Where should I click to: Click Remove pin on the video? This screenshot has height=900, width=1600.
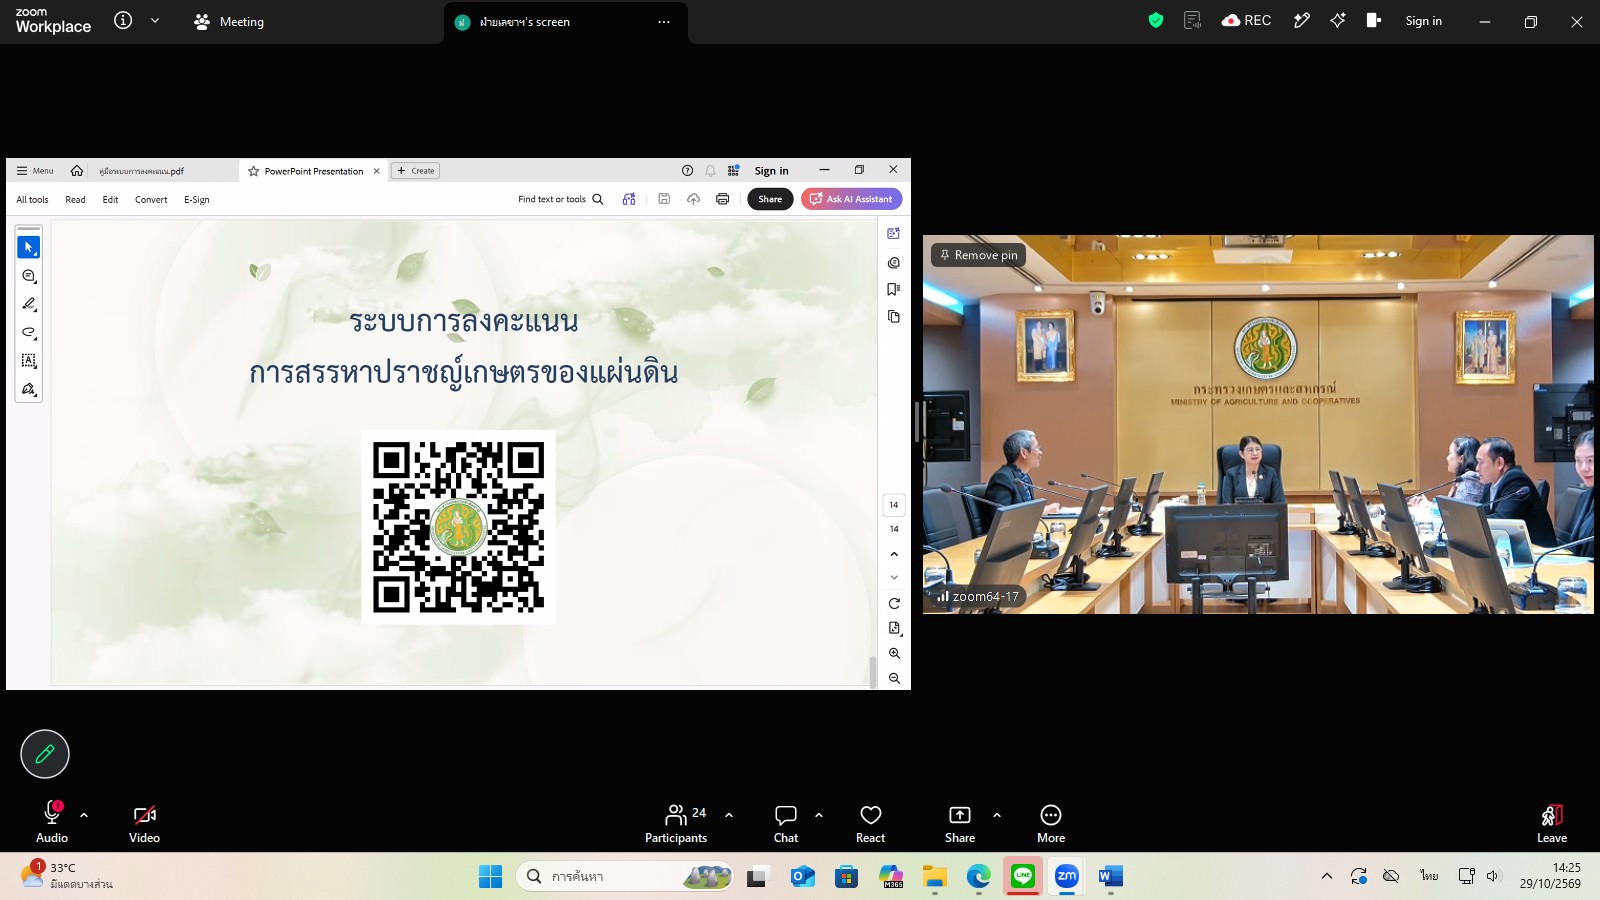click(x=979, y=255)
